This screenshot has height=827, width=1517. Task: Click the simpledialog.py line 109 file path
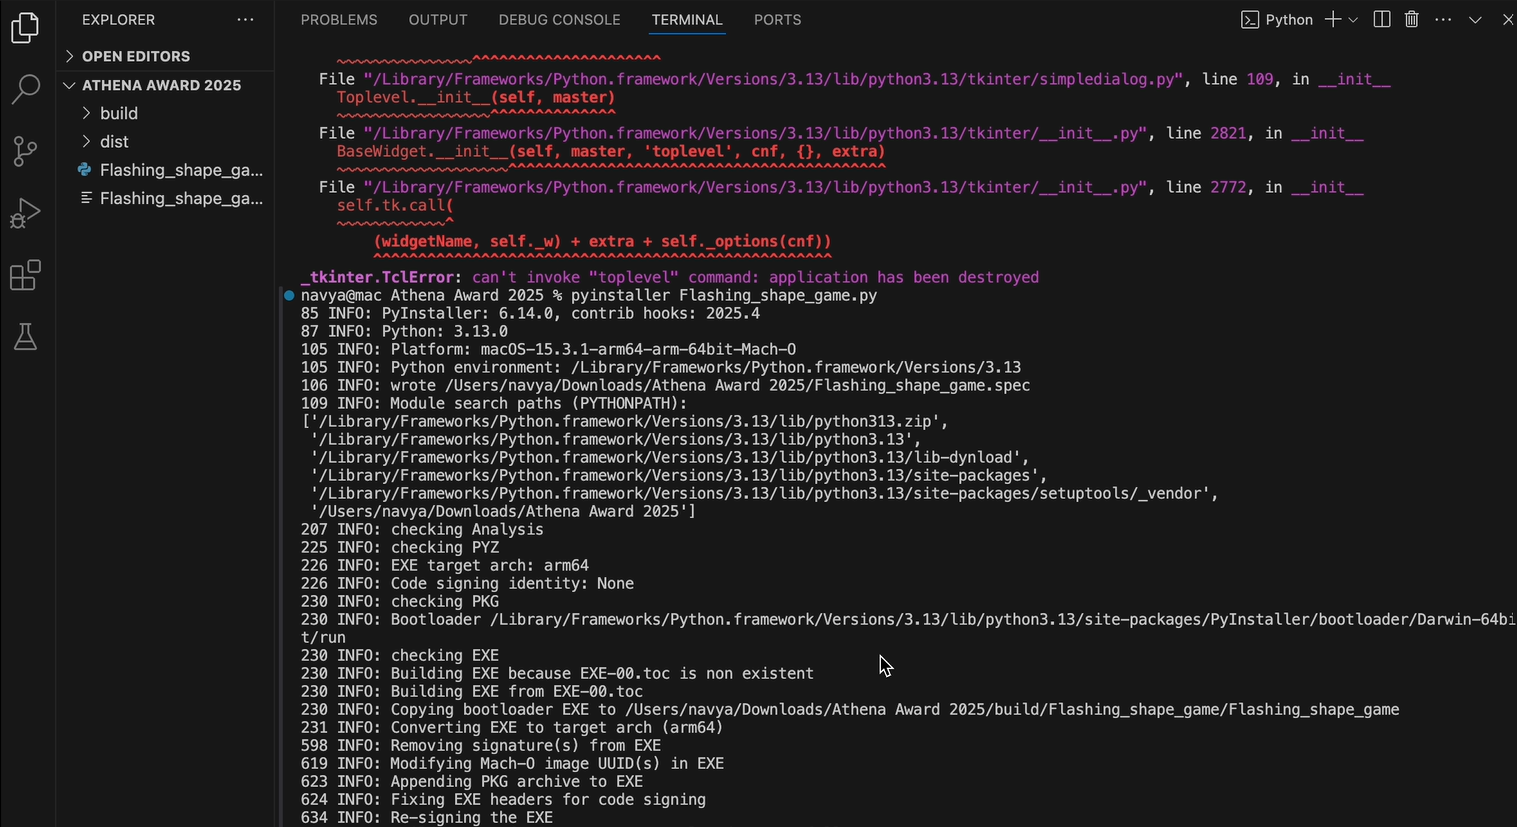point(773,79)
